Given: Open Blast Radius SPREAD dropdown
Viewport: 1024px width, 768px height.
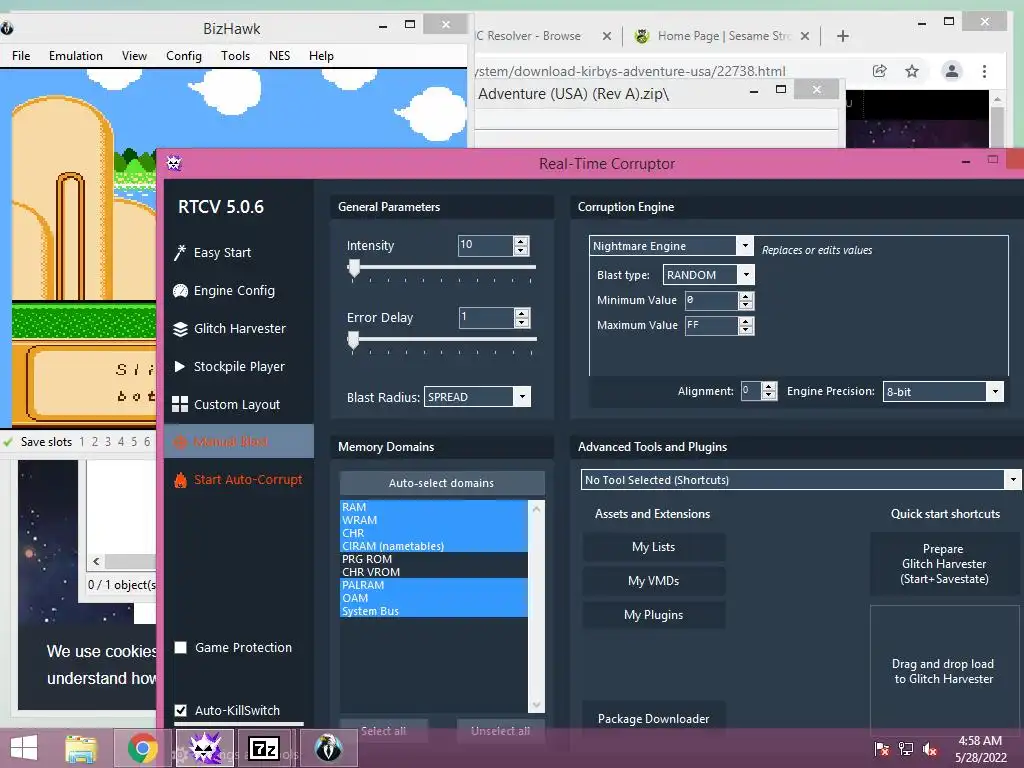Looking at the screenshot, I should click(522, 396).
